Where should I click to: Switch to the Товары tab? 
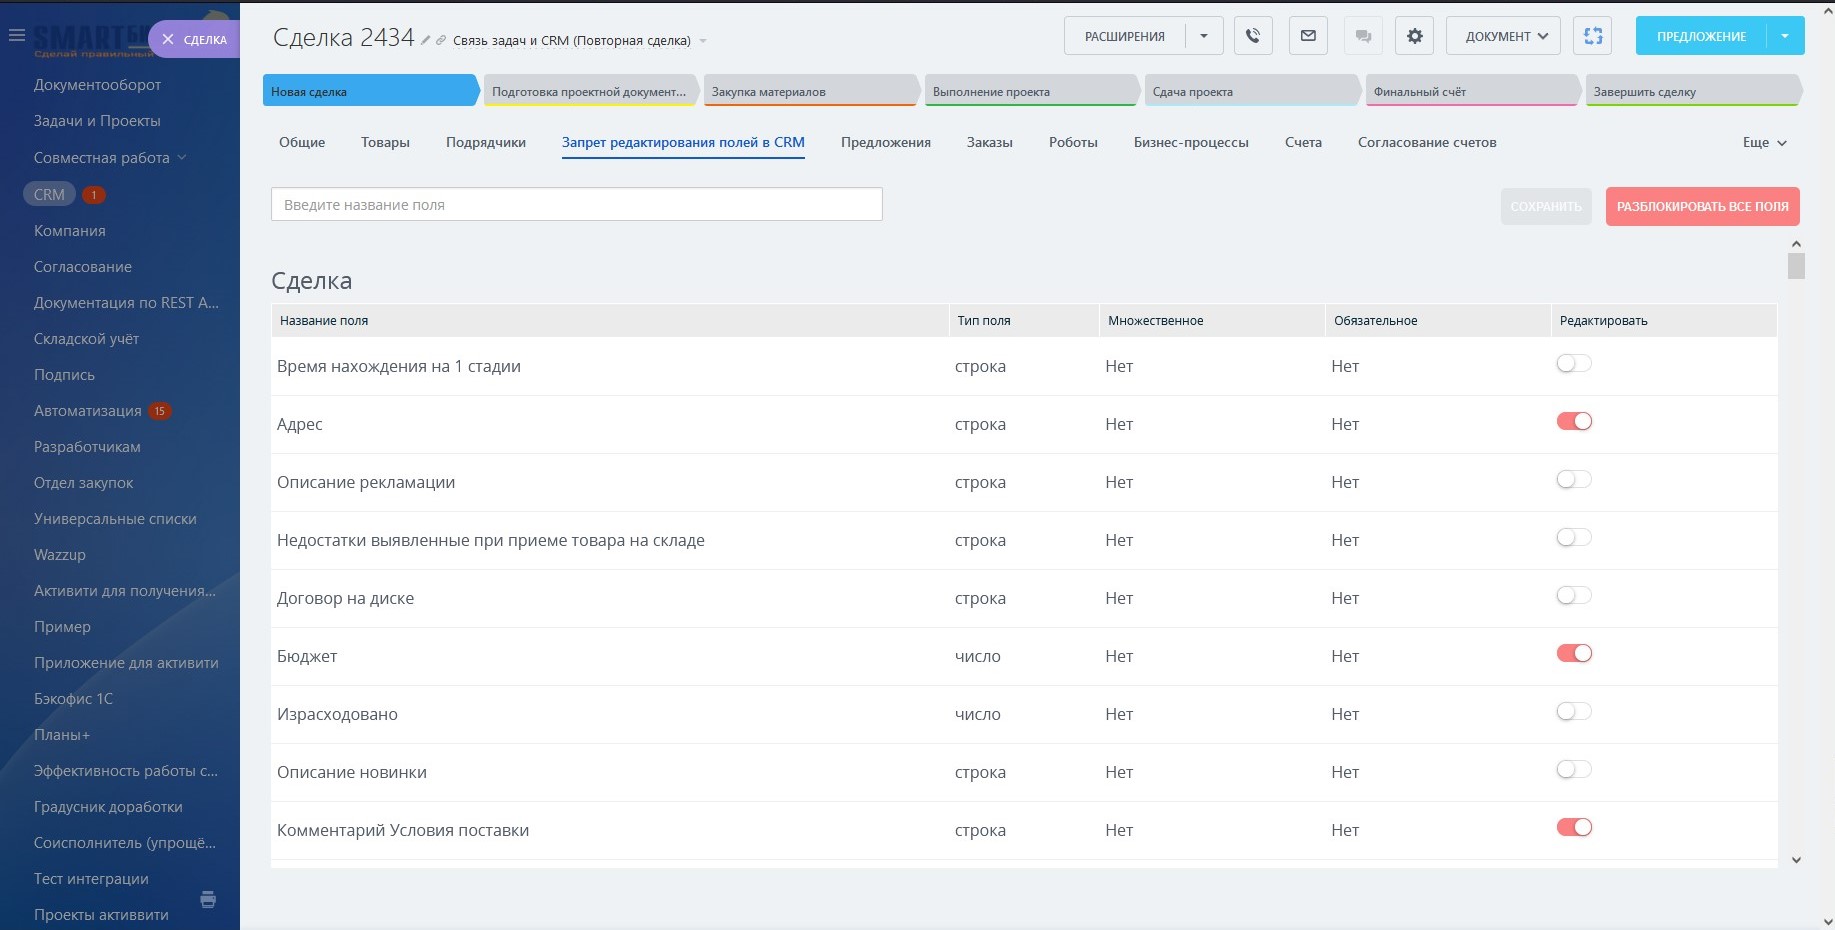pos(385,143)
